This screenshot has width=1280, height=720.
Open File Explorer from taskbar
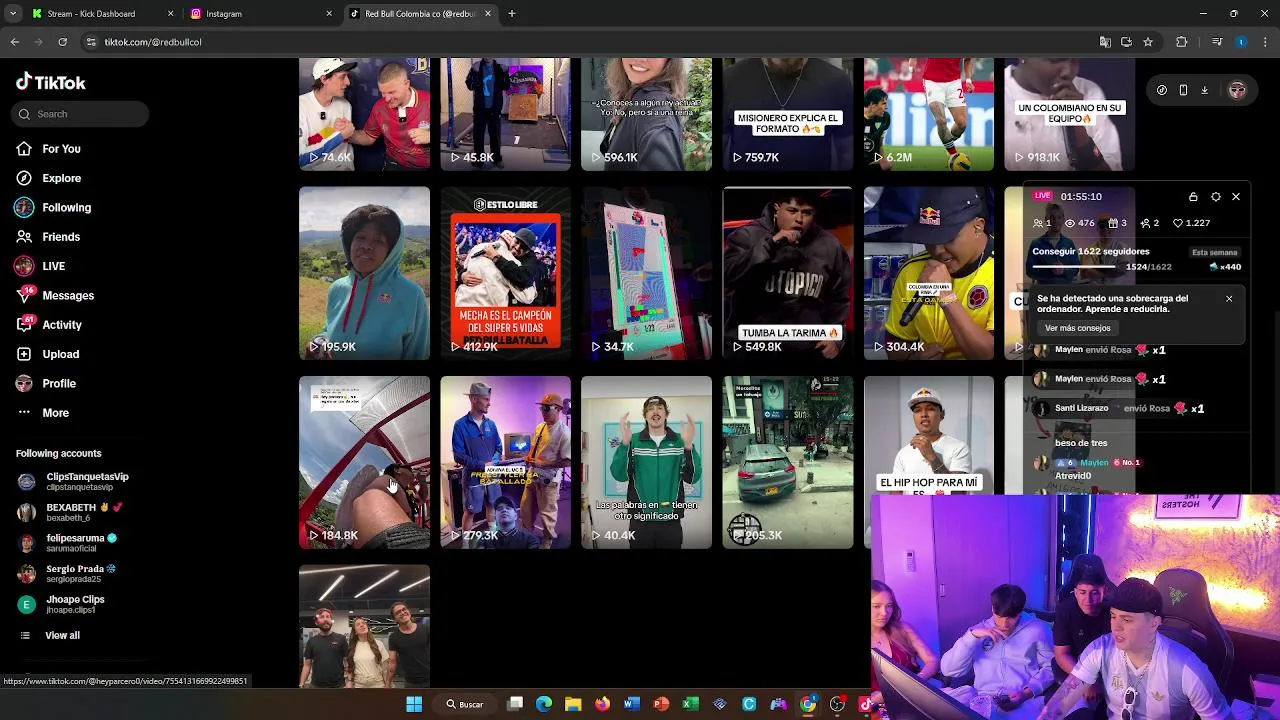[x=573, y=704]
